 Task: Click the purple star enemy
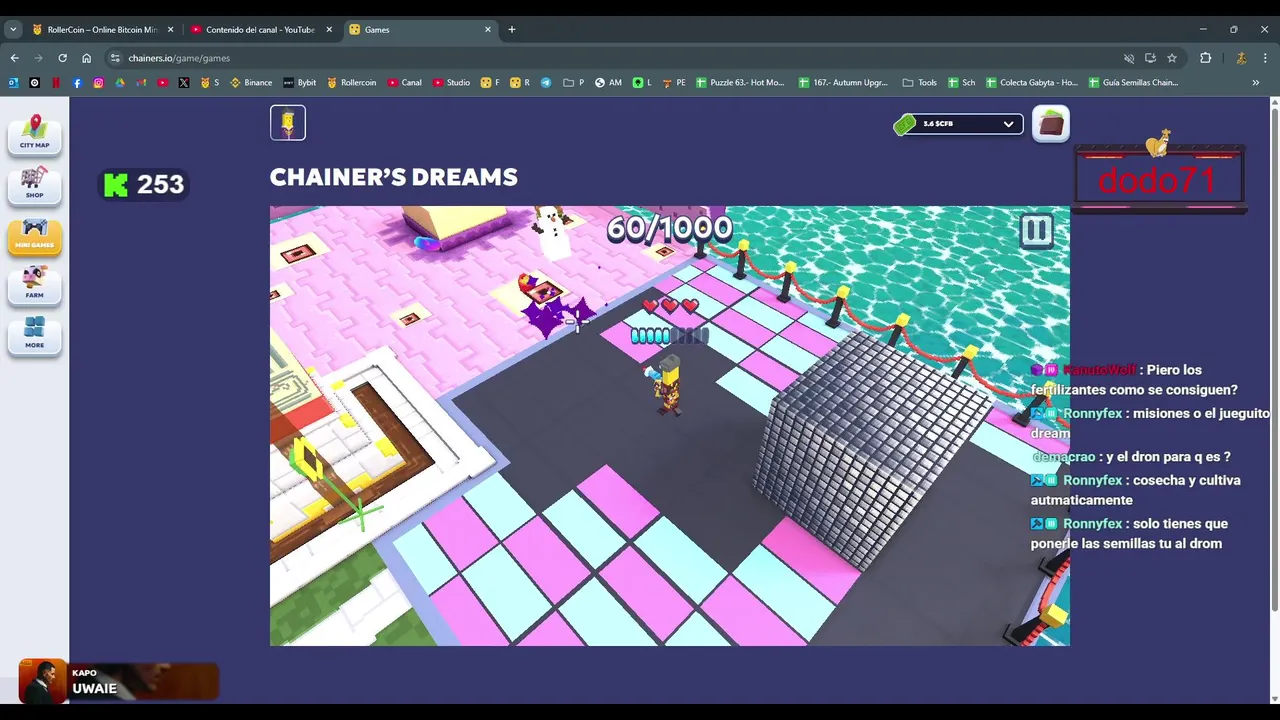tap(547, 316)
